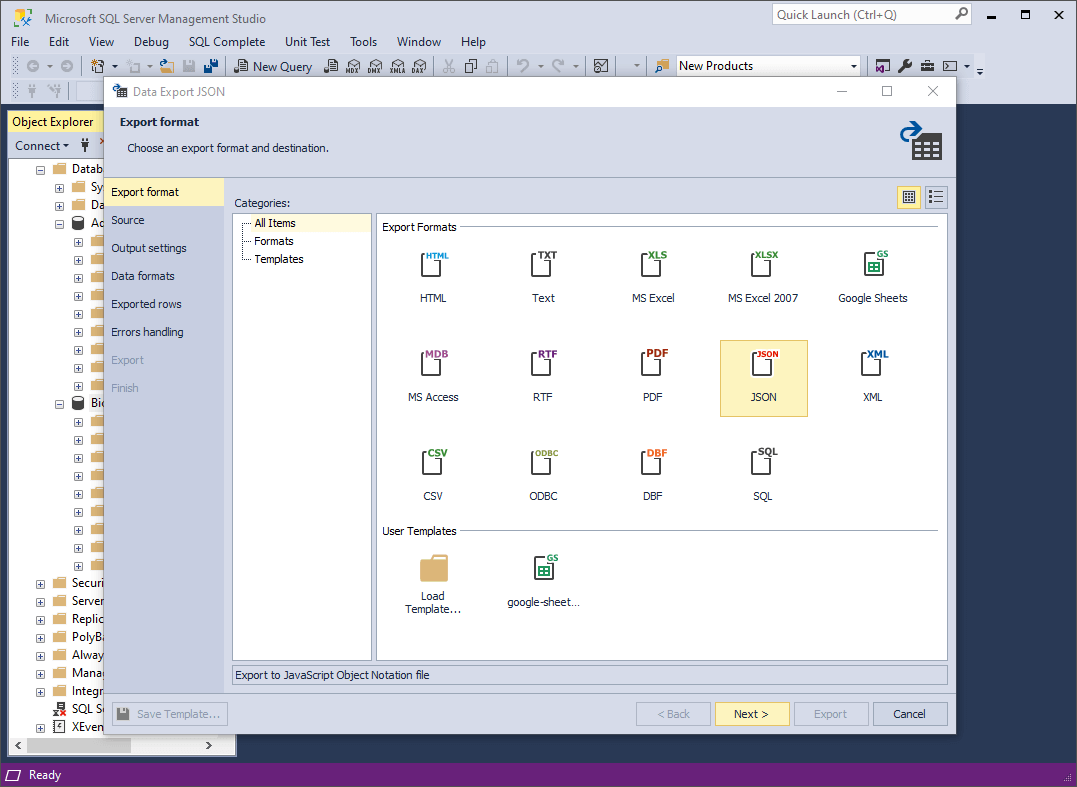Create a New Query from the toolbar
This screenshot has width=1077, height=787.
[x=272, y=66]
